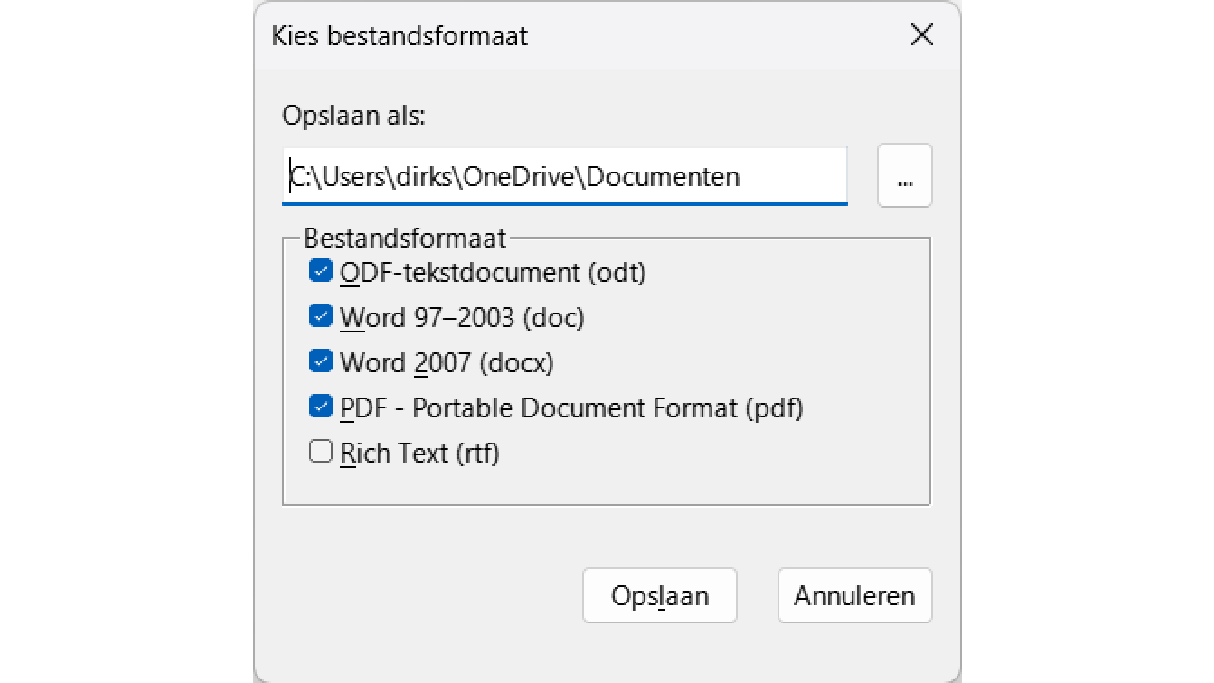
Task: Click the "Bestandsformaat" group heading
Action: pos(405,239)
